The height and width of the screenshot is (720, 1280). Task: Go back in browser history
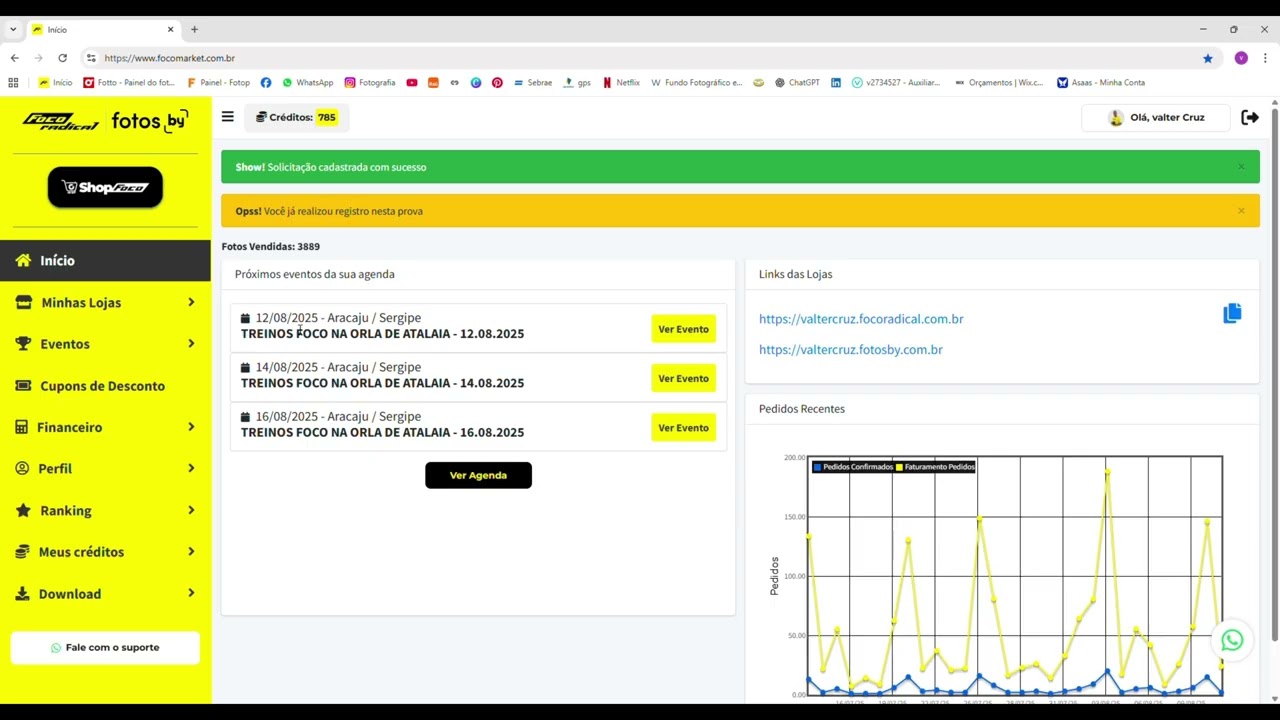(x=14, y=58)
